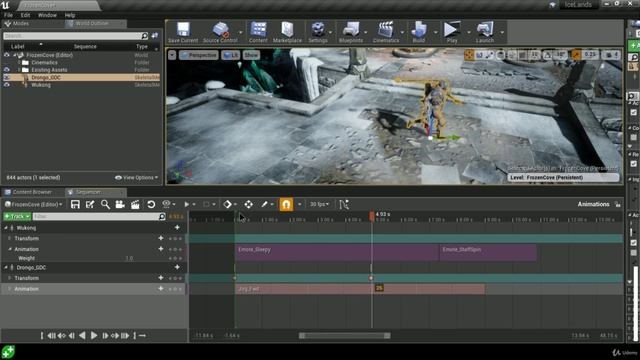Click Save Current in main toolbar
This screenshot has height=360, width=640.
pos(183,32)
